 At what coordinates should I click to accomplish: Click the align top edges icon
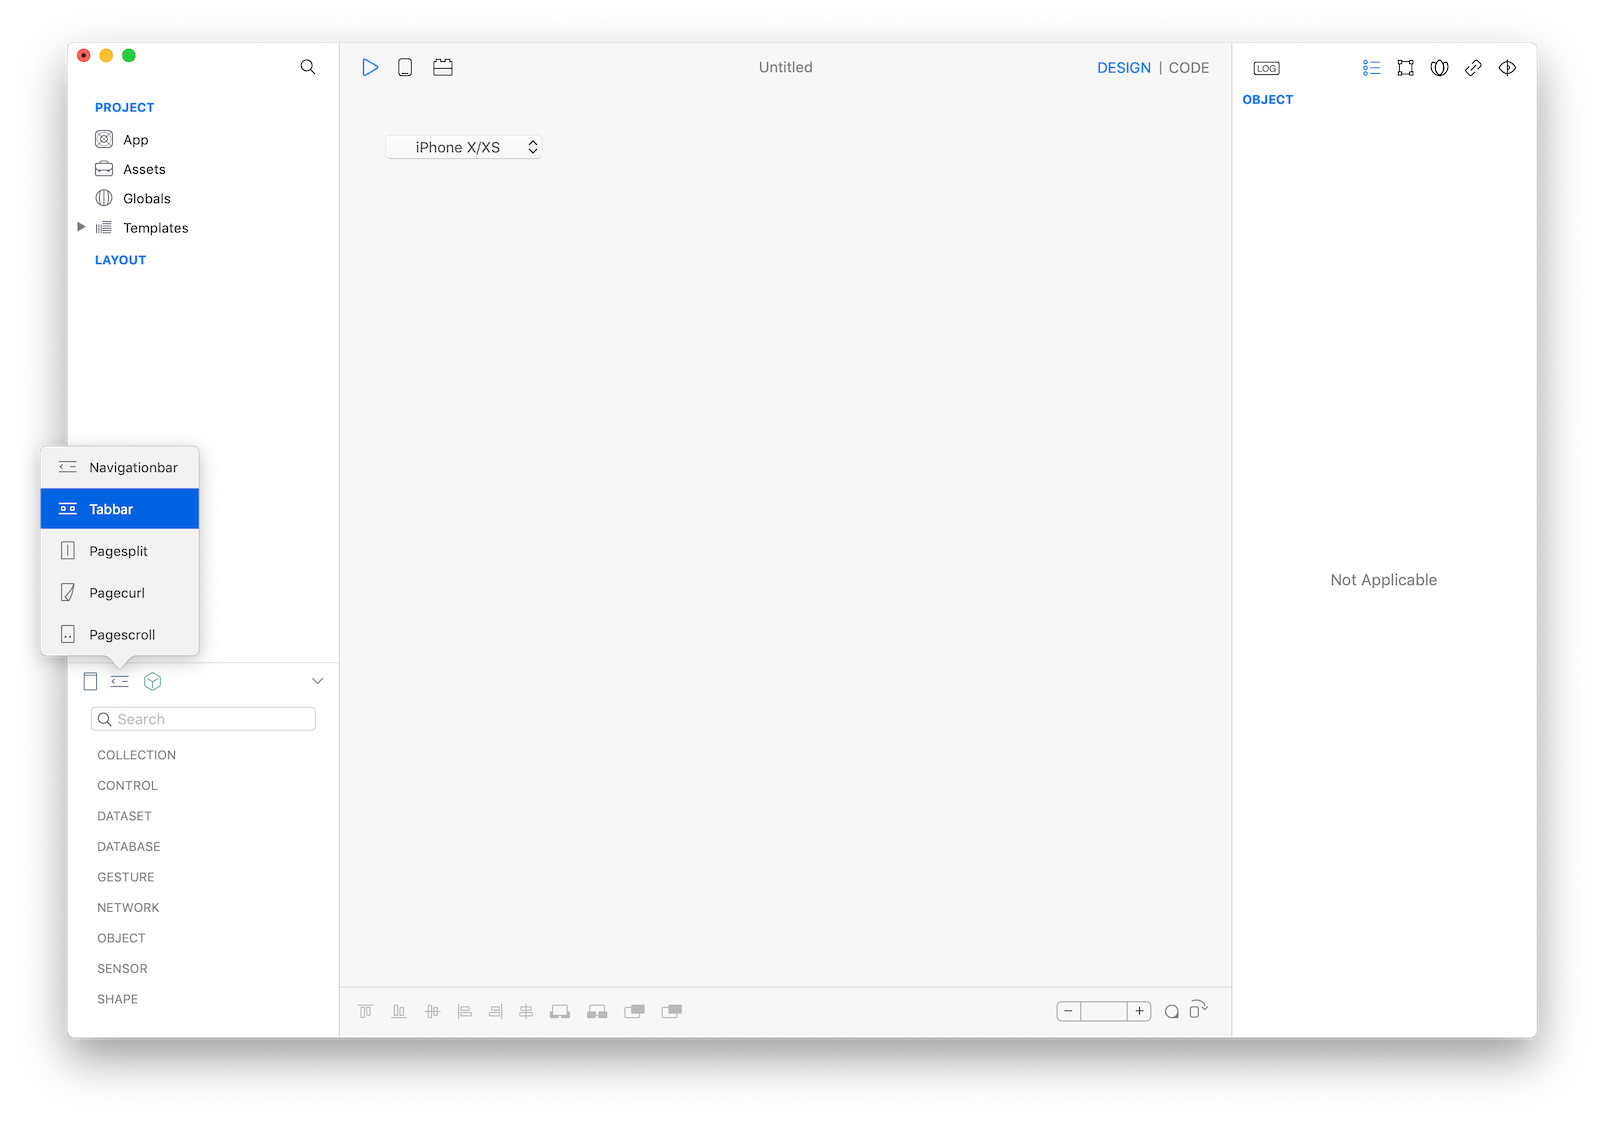tap(366, 1011)
